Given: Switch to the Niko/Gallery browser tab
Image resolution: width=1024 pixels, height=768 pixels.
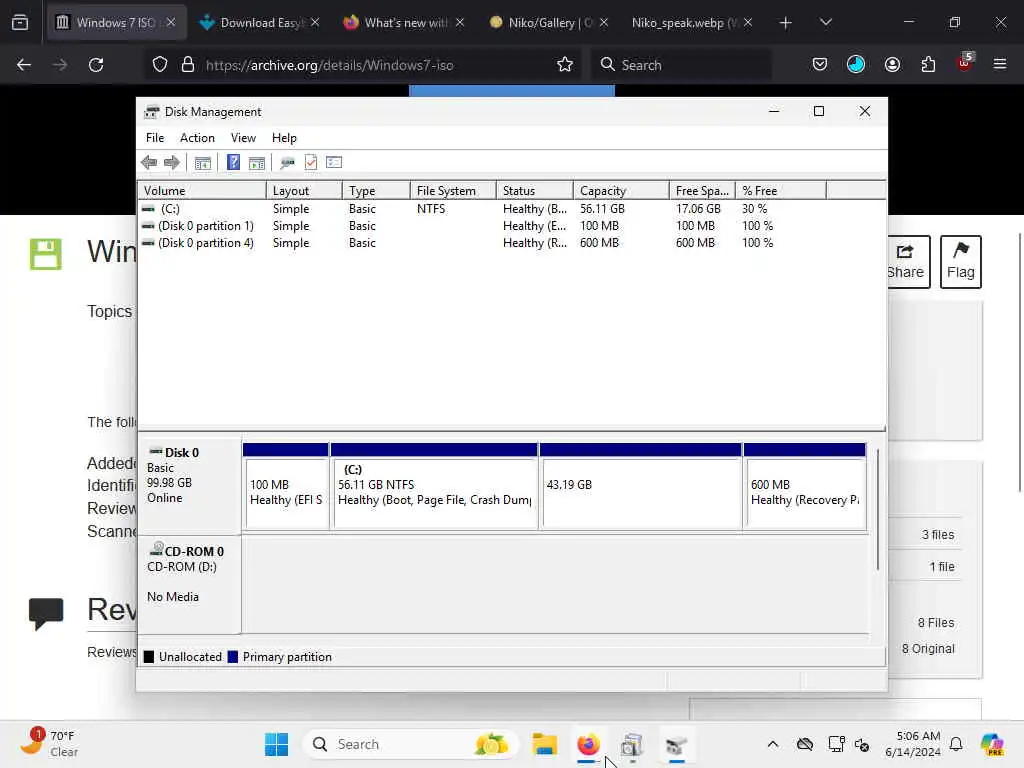Looking at the screenshot, I should 548,23.
